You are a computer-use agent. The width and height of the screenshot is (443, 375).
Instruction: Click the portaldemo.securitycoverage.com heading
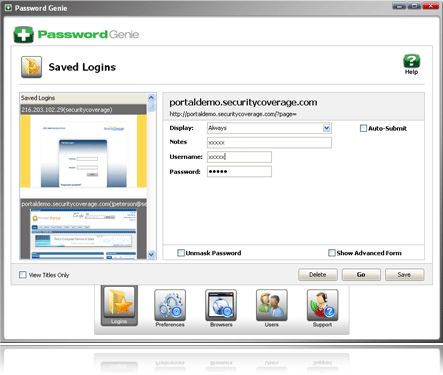(x=243, y=102)
